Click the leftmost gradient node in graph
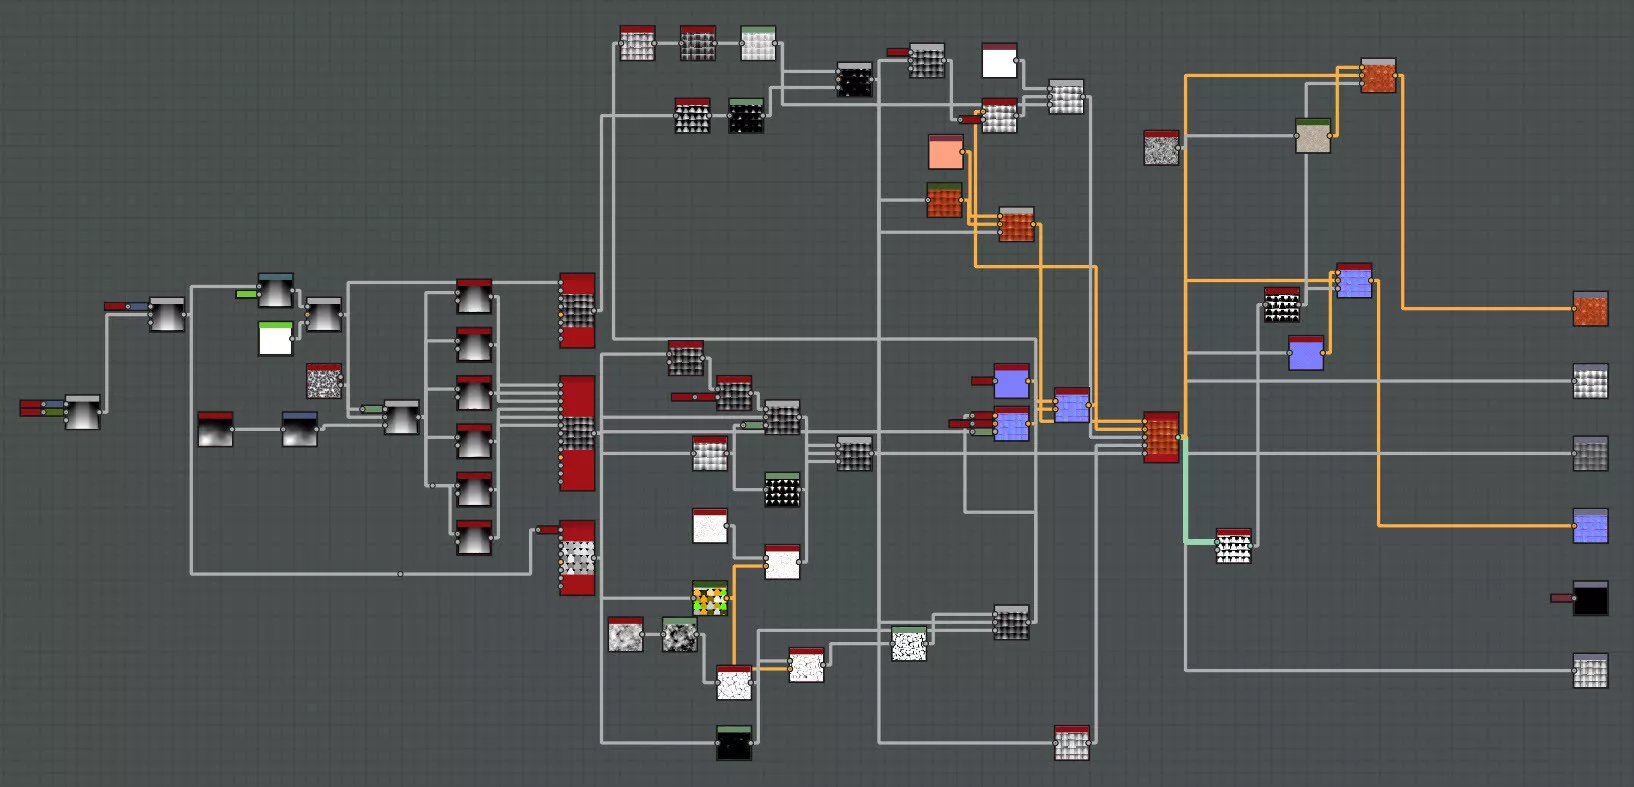1634x787 pixels. click(x=82, y=412)
